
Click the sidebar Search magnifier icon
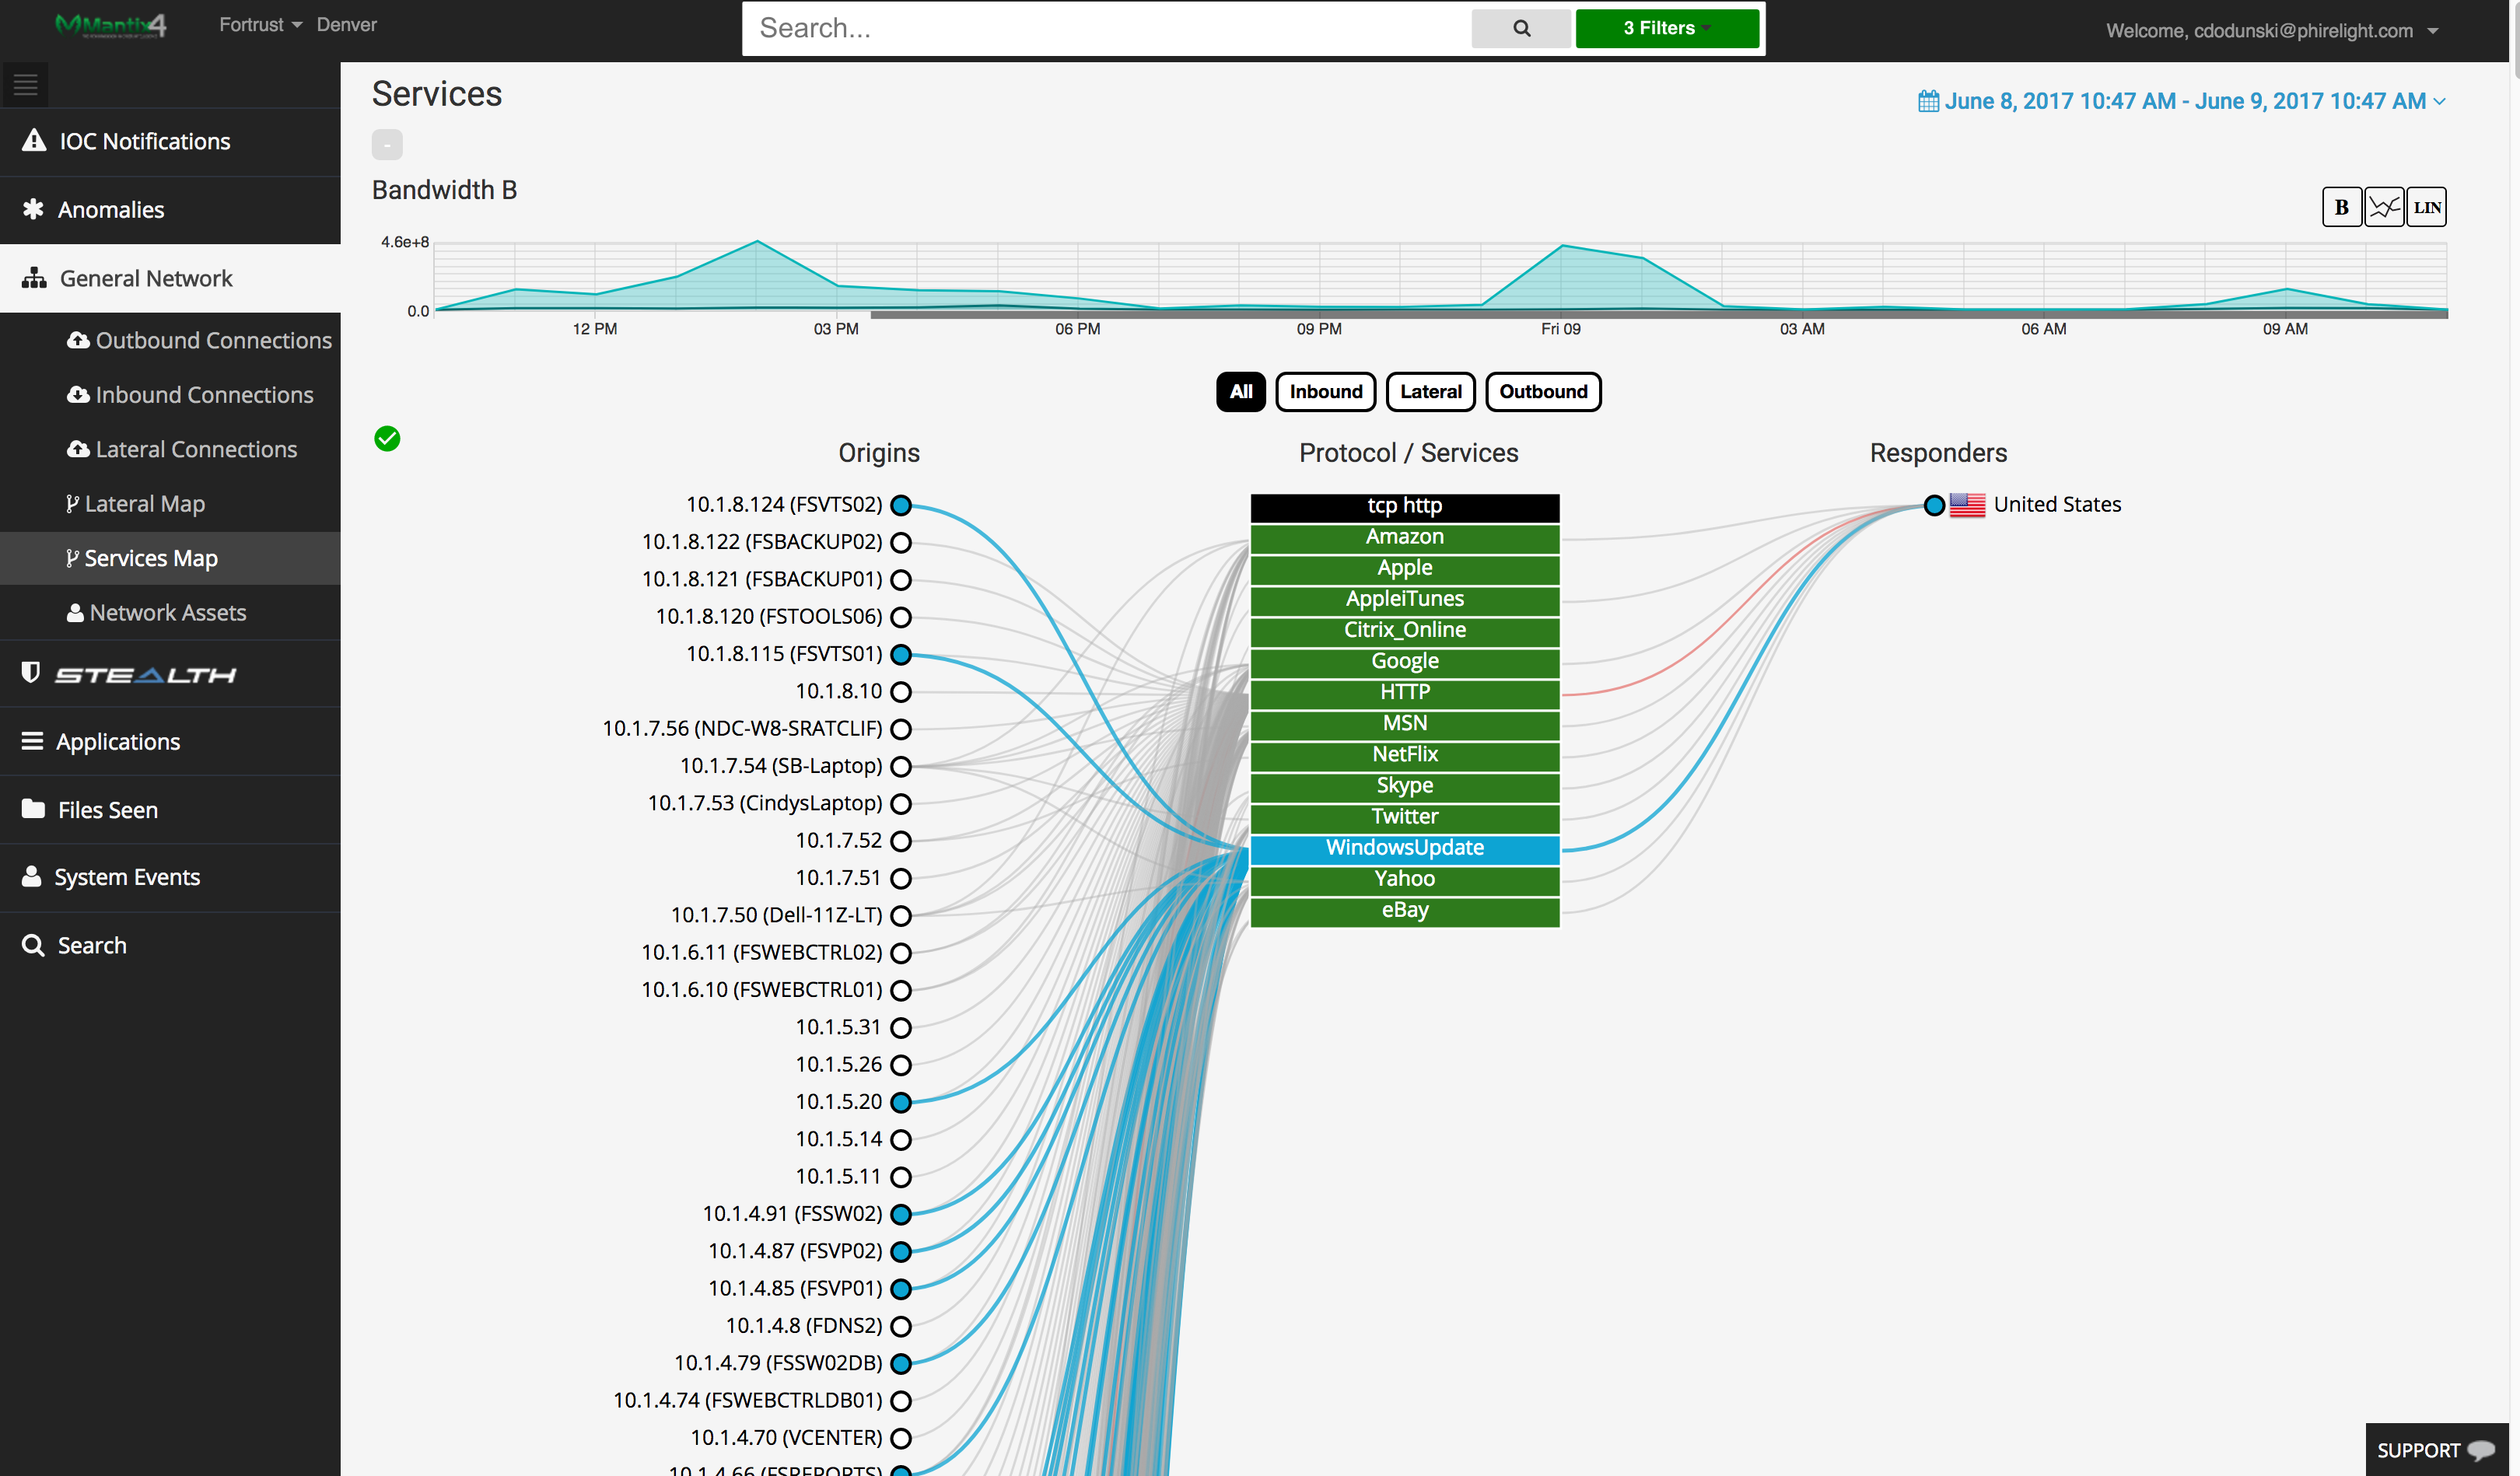33,945
